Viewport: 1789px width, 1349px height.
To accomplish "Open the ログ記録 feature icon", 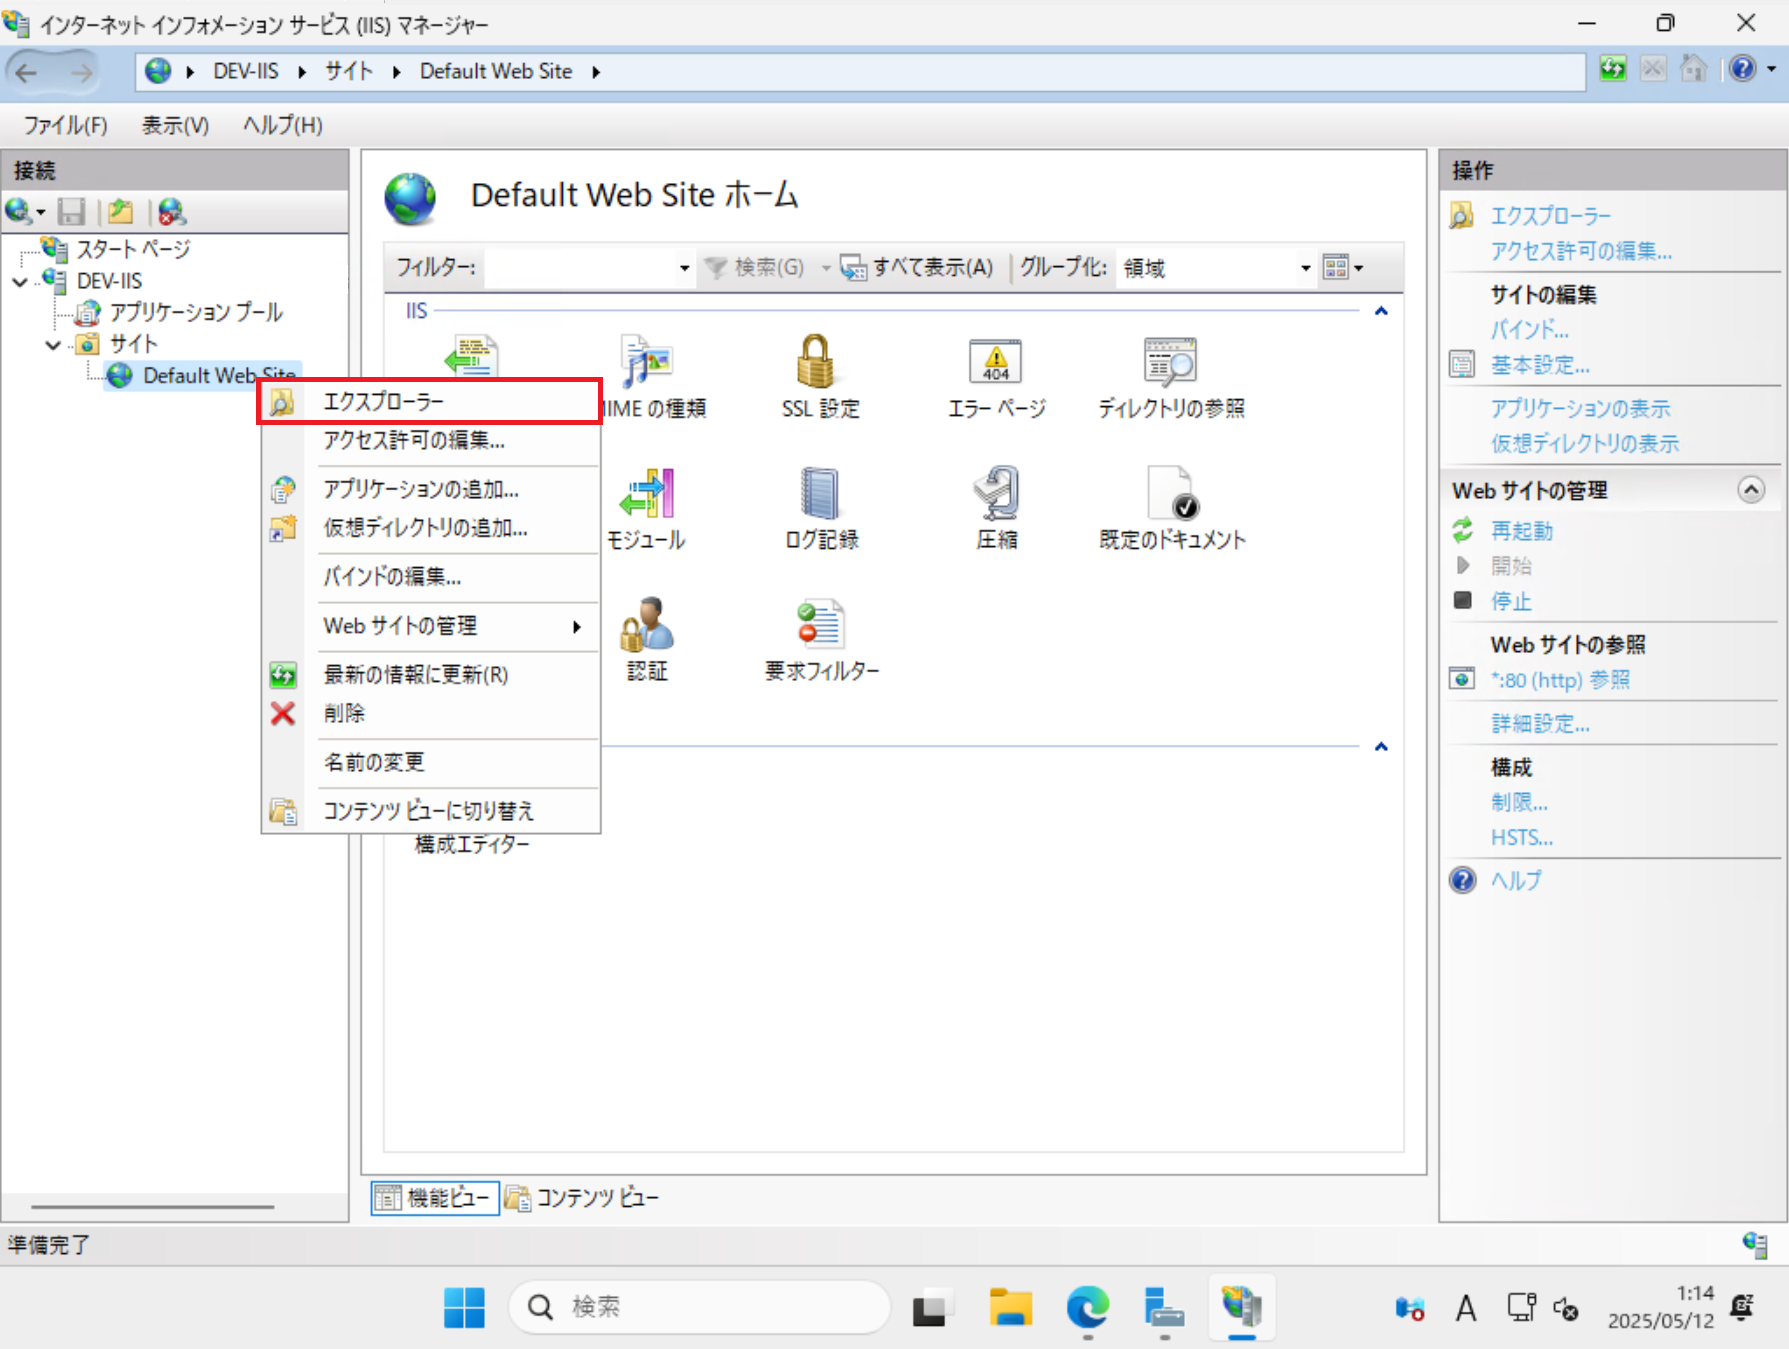I will pos(821,508).
